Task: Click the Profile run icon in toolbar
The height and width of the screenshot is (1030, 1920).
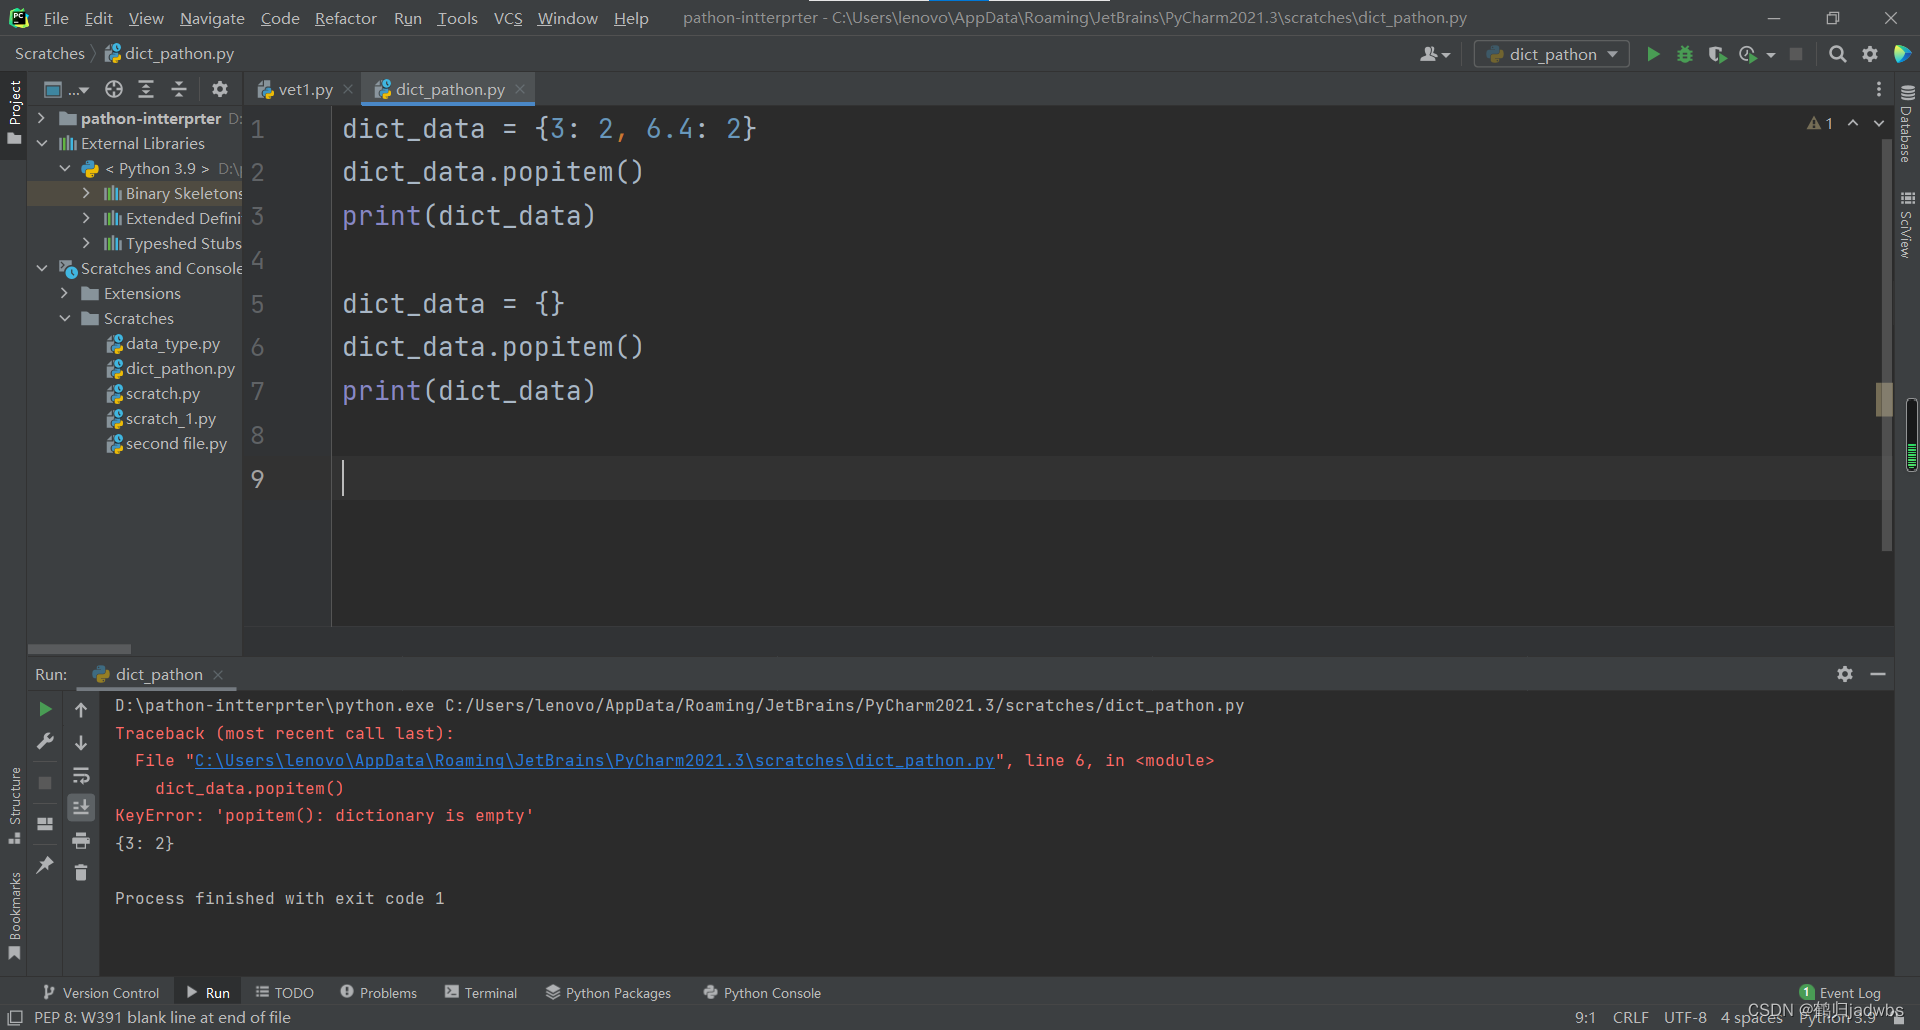Action: tap(1748, 54)
